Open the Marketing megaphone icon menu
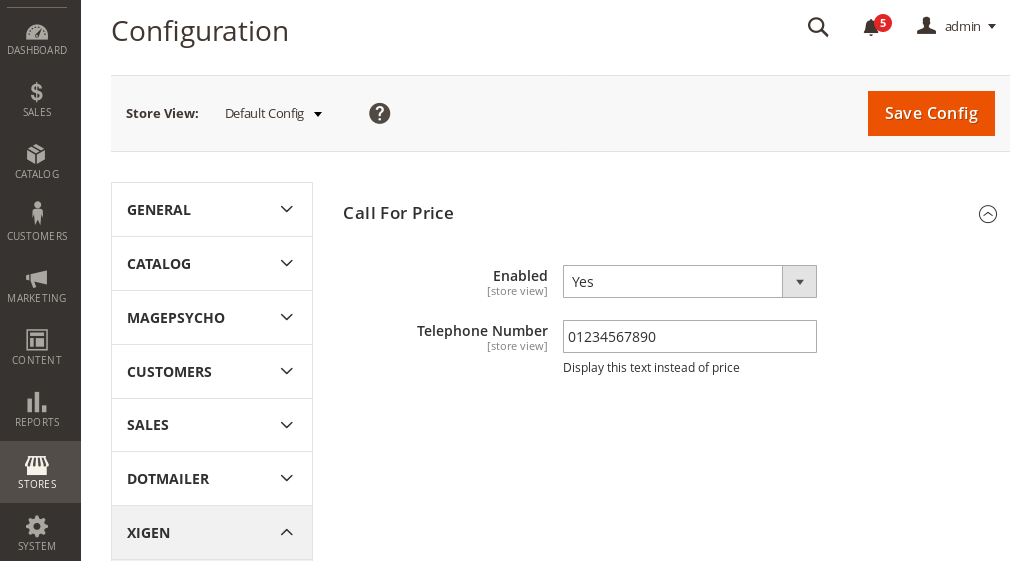The image size is (1017, 561). coord(37,286)
